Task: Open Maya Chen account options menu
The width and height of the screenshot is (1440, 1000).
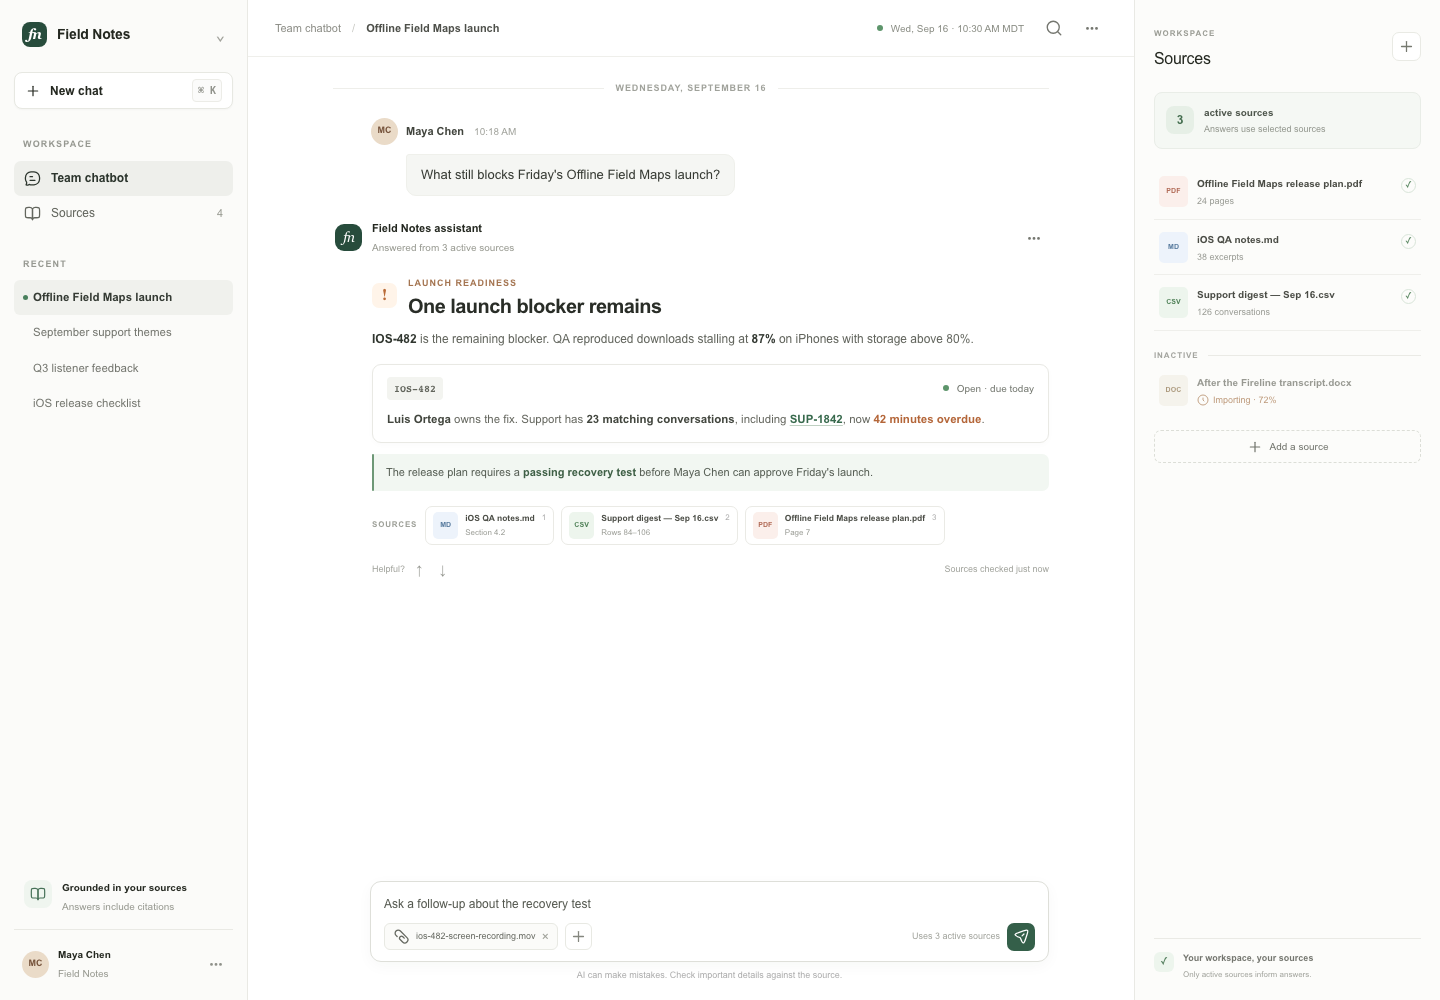Action: click(x=216, y=964)
